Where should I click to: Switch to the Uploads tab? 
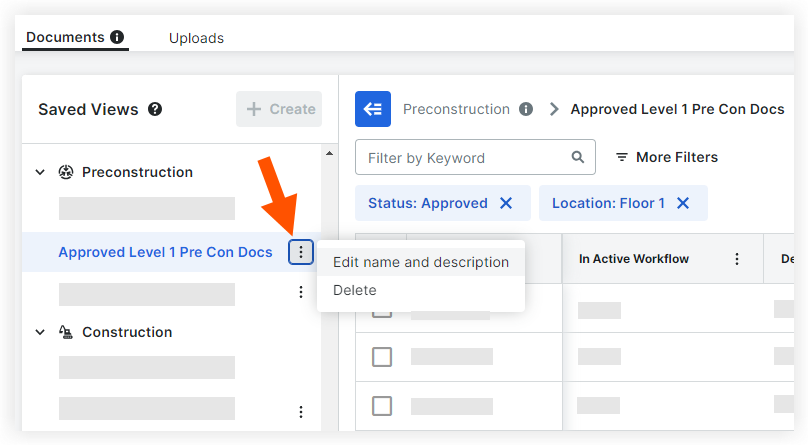(x=196, y=38)
